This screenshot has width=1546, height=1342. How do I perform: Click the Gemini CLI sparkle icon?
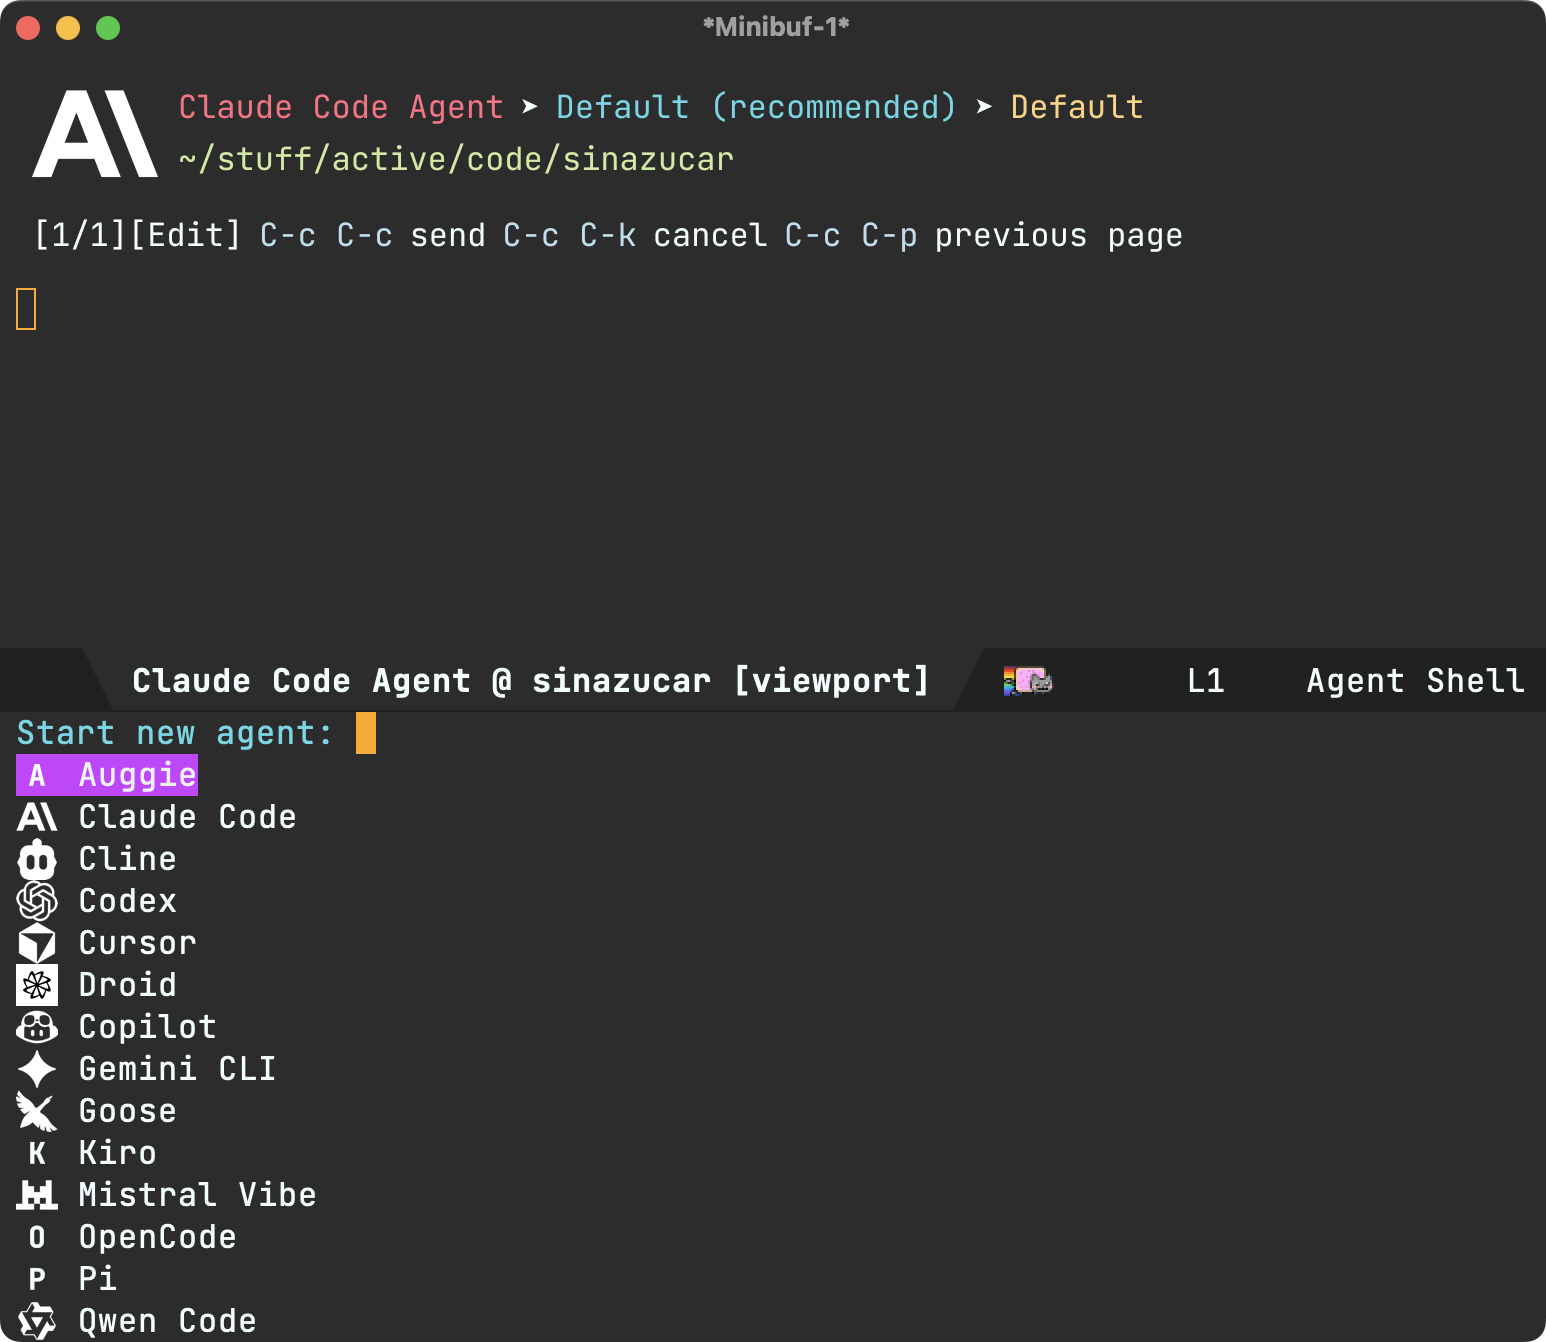pos(37,1069)
